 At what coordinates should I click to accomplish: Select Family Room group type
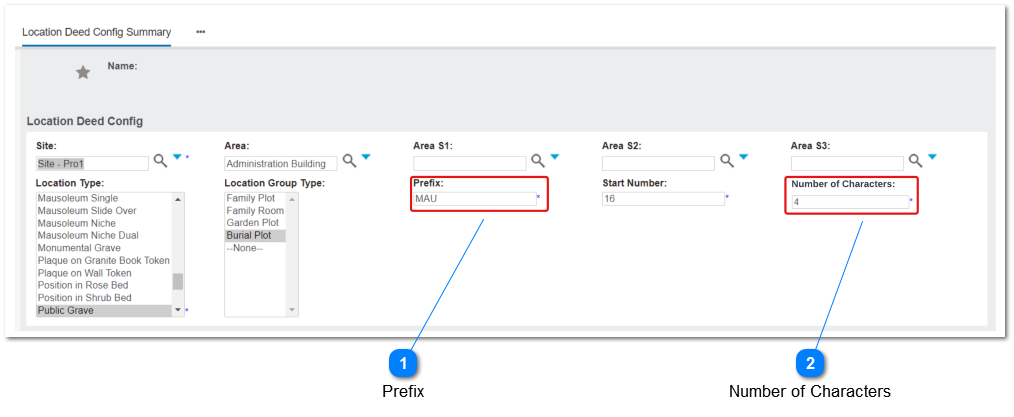tap(255, 211)
